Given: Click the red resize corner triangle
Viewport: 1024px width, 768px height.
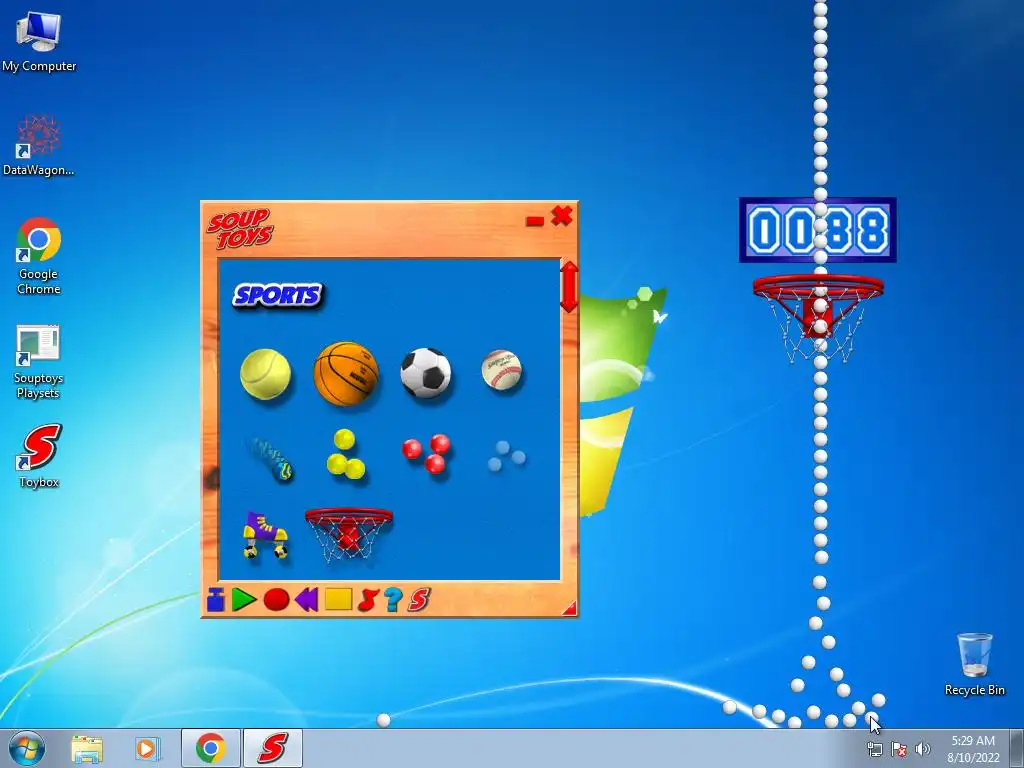Looking at the screenshot, I should pyautogui.click(x=569, y=608).
